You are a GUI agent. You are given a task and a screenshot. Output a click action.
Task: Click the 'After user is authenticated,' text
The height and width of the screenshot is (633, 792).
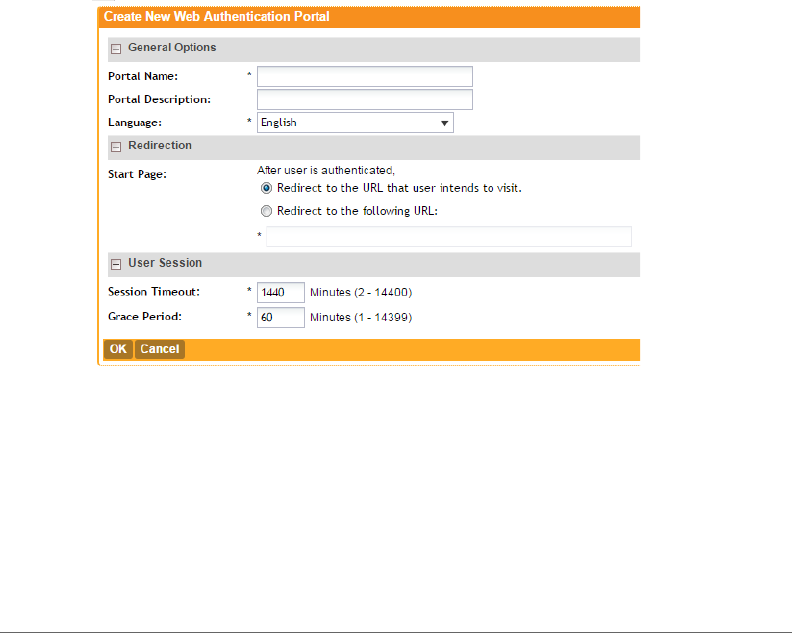pos(326,170)
